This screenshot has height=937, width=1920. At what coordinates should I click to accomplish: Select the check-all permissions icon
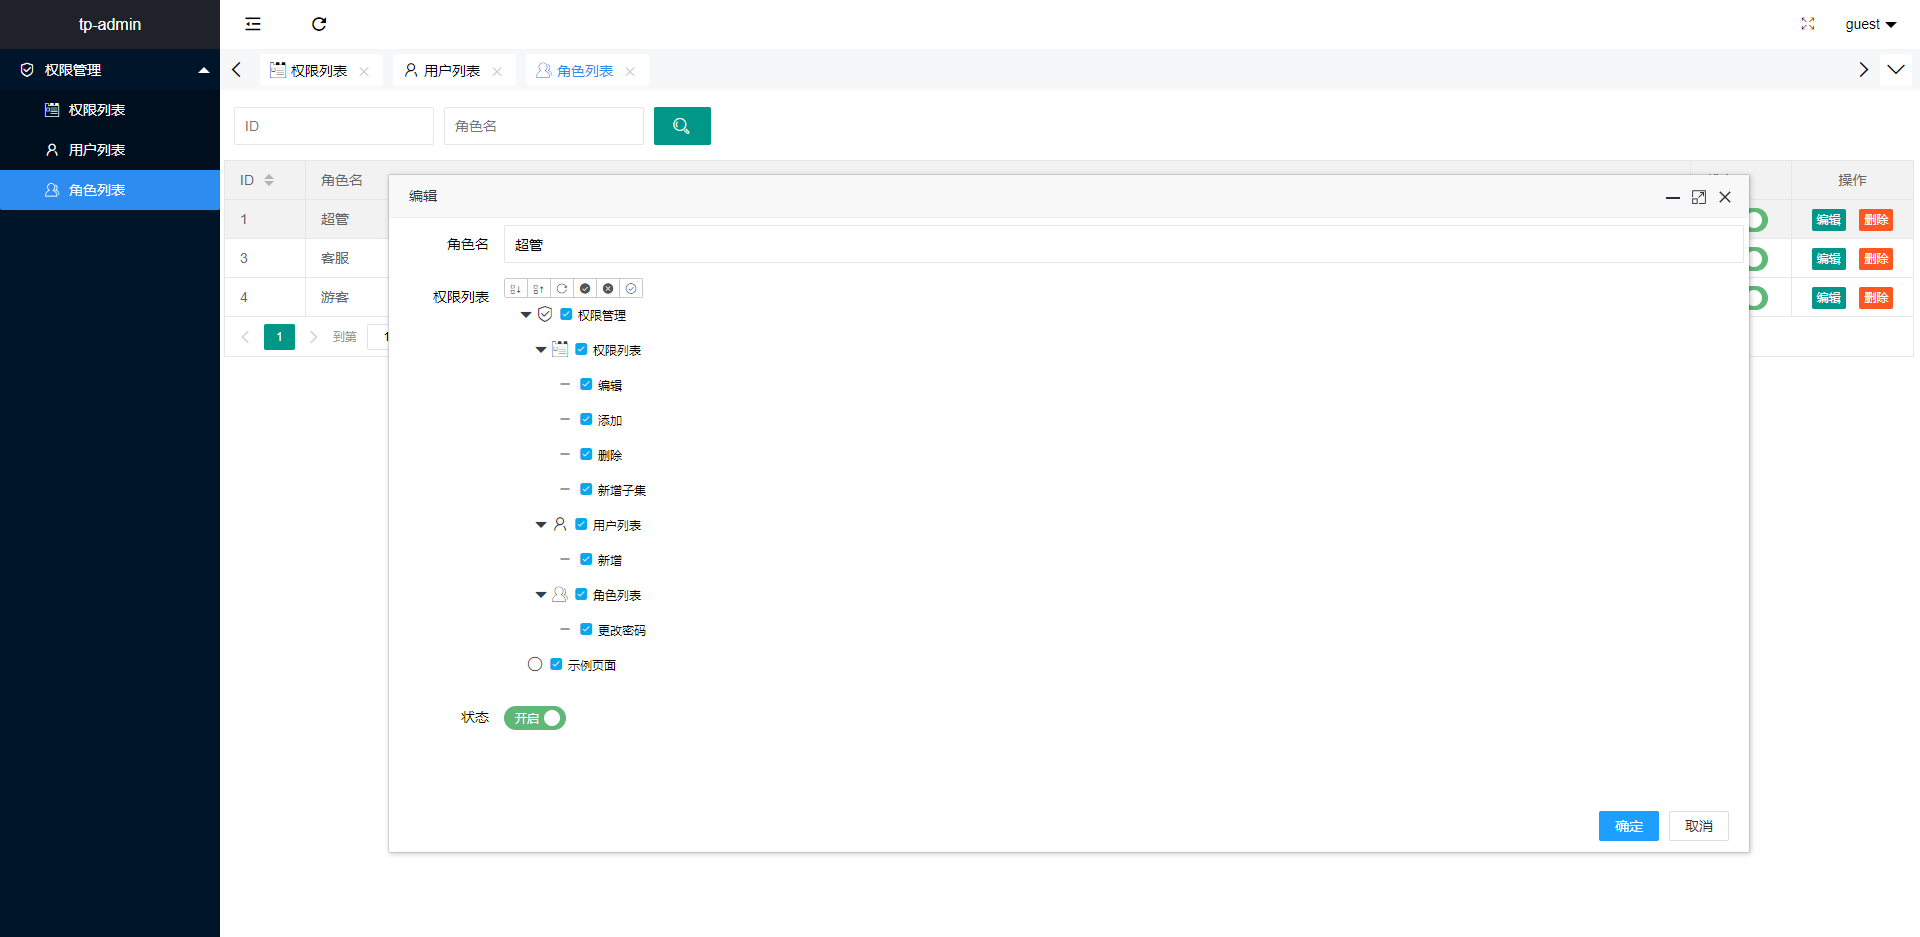point(585,288)
